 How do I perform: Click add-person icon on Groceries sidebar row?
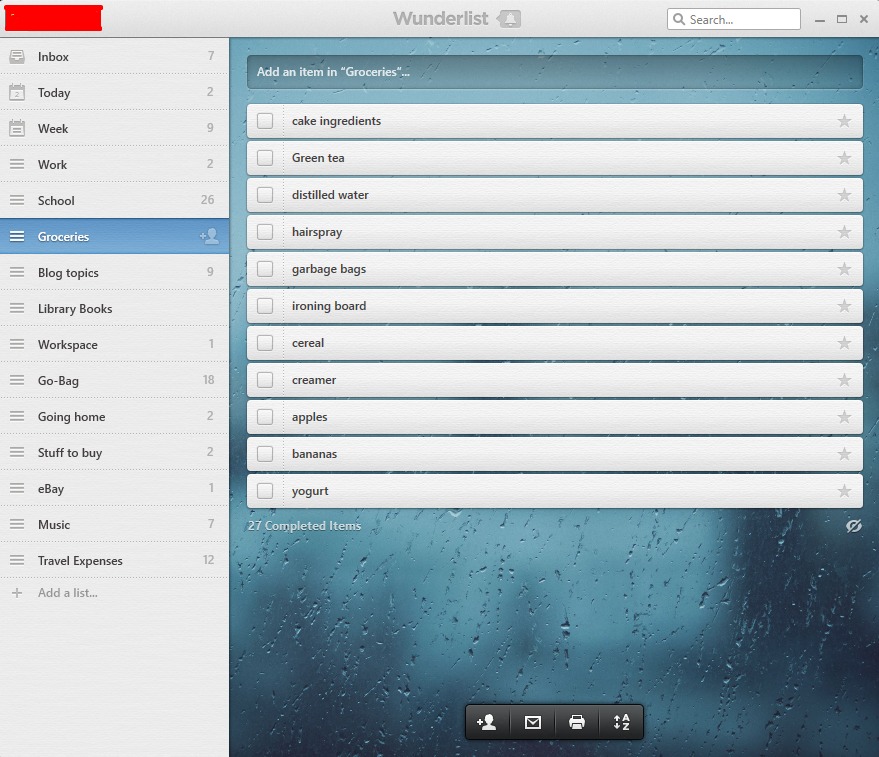pyautogui.click(x=209, y=237)
